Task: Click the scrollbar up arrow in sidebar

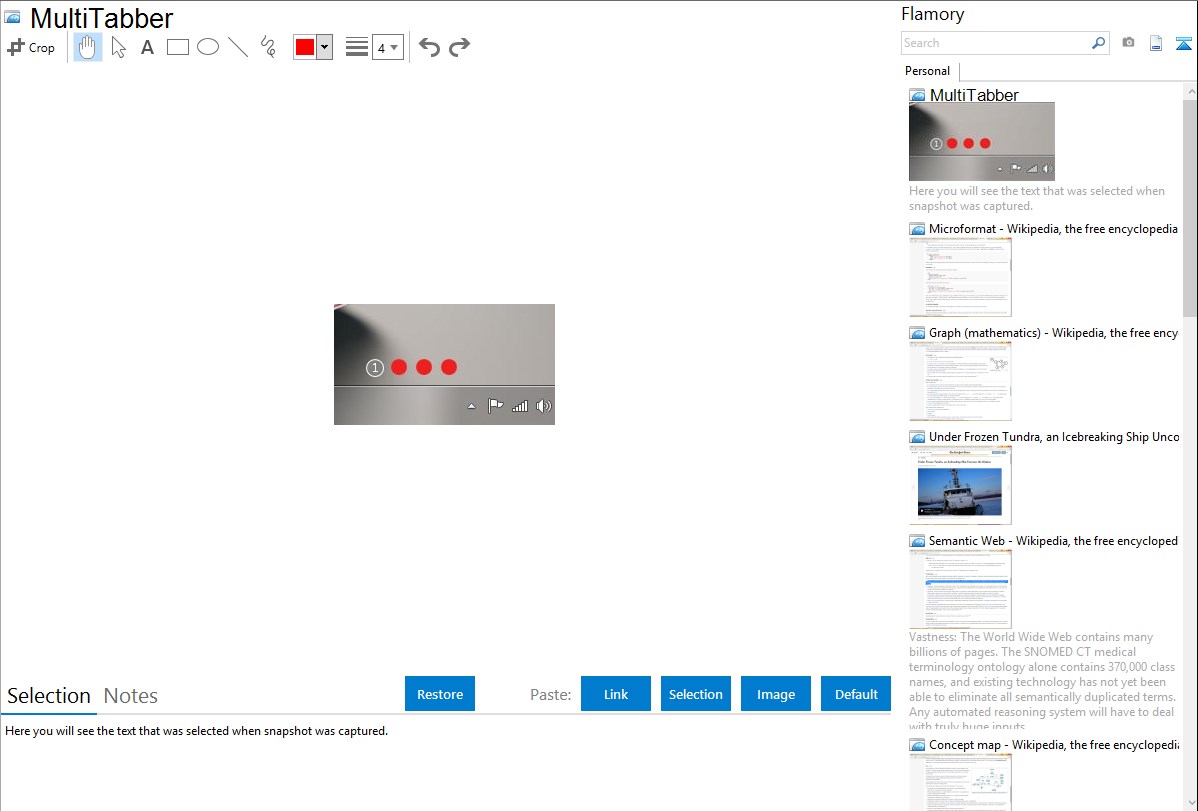Action: pyautogui.click(x=1190, y=91)
